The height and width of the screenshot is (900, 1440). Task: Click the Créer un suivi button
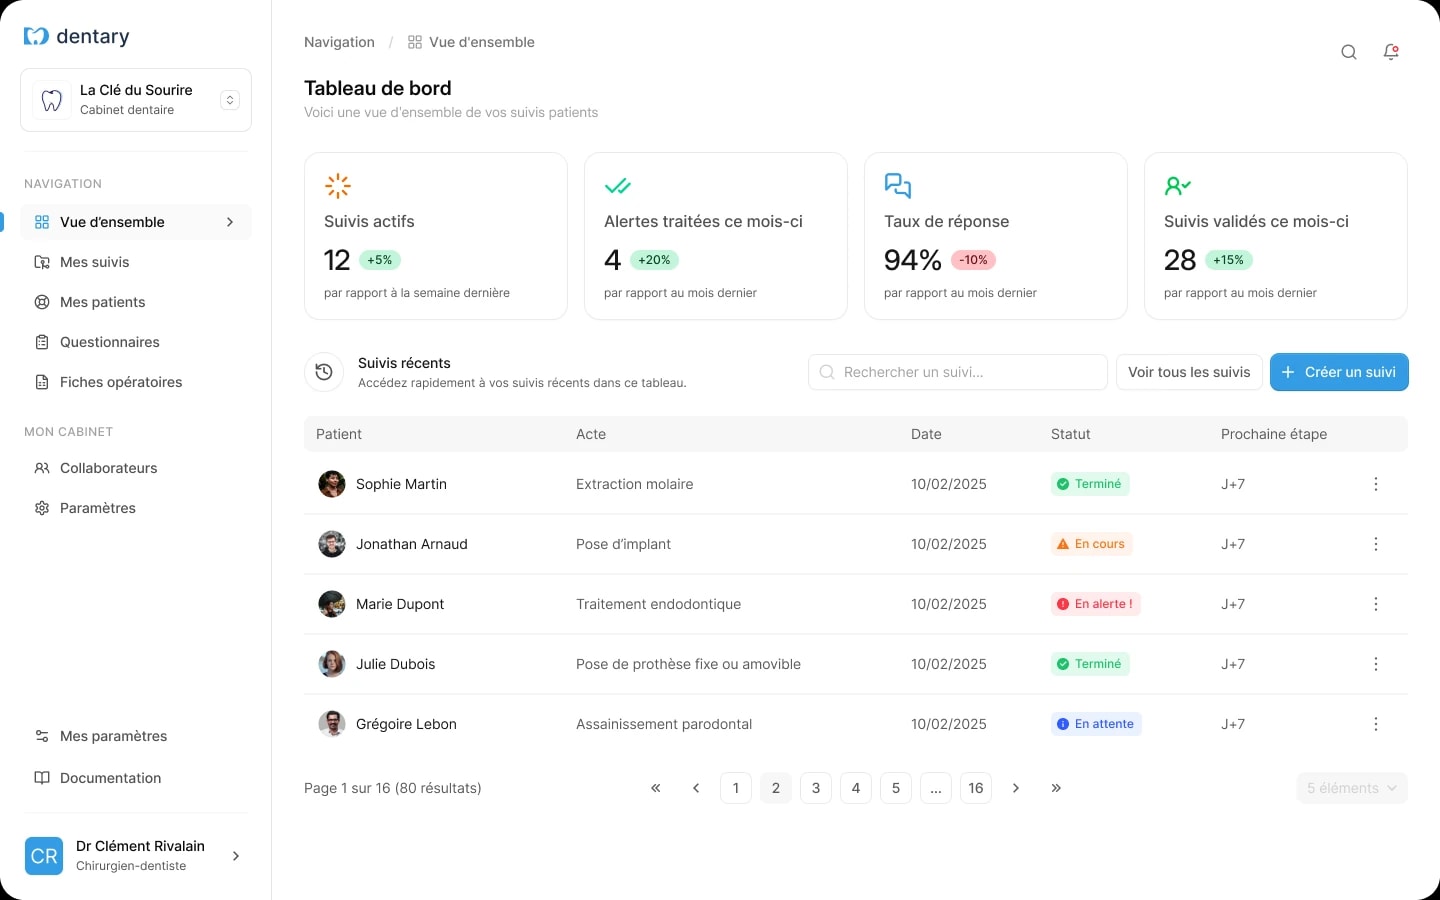pyautogui.click(x=1339, y=372)
